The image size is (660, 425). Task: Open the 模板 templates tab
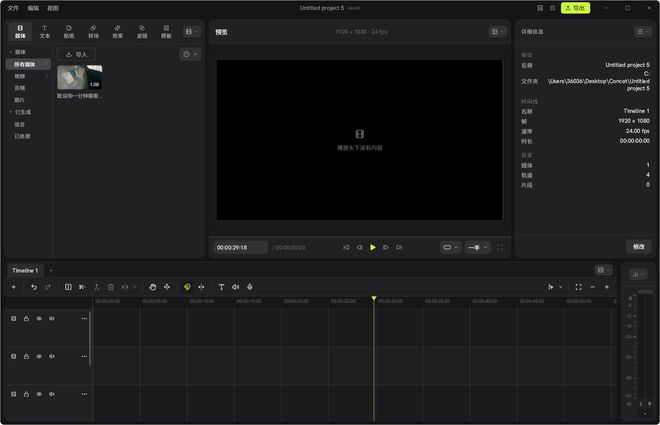tap(166, 32)
